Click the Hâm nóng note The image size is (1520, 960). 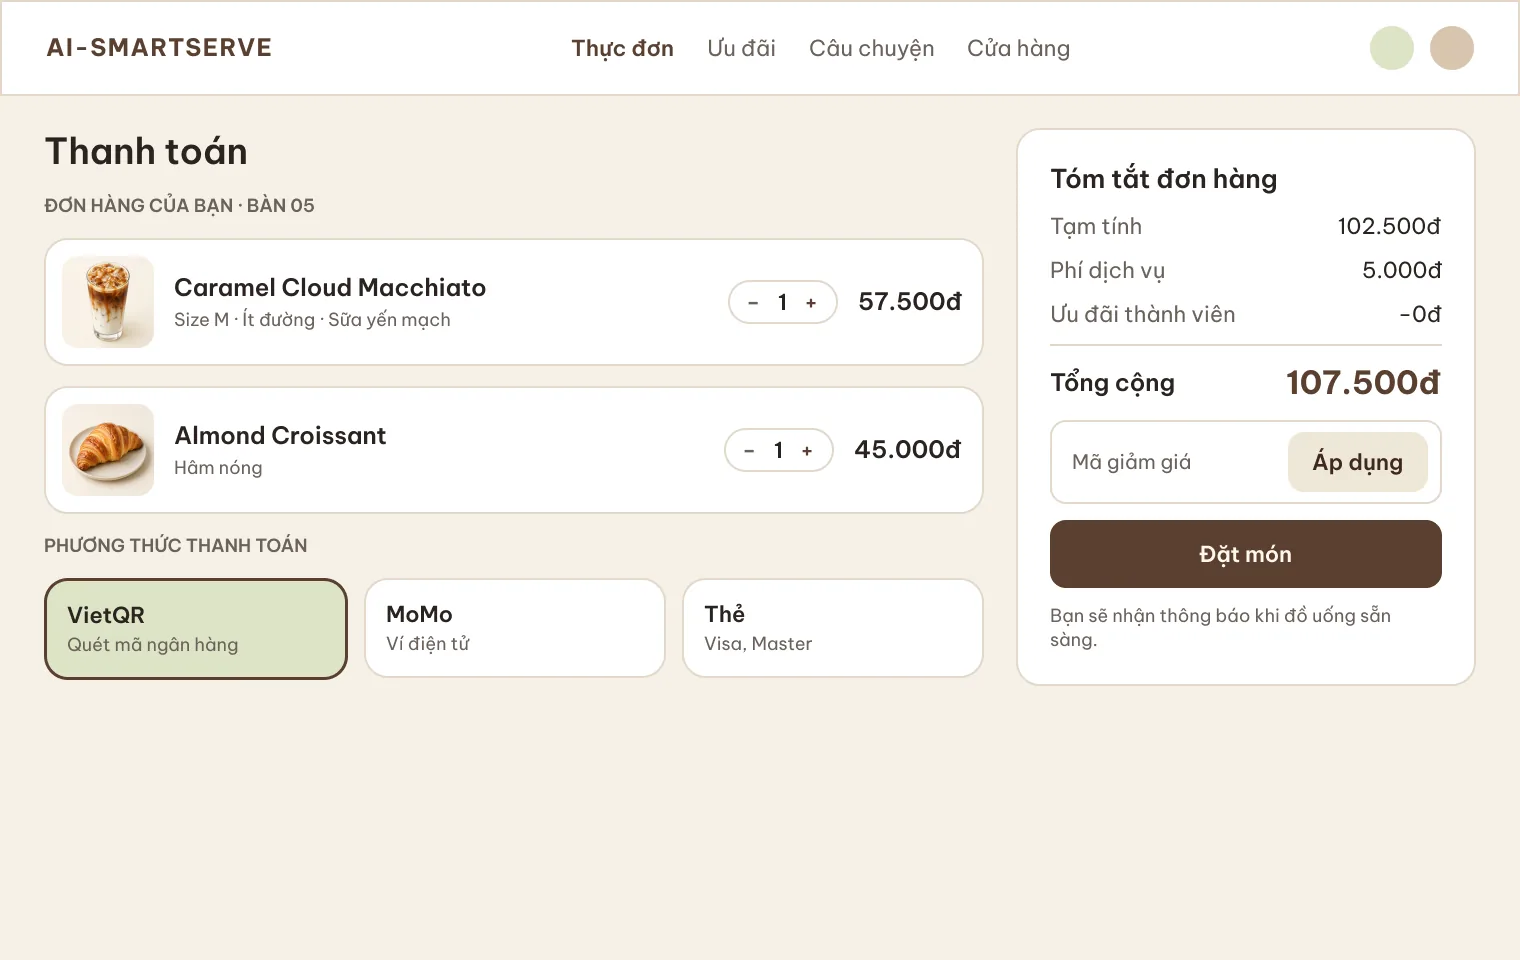tap(218, 468)
